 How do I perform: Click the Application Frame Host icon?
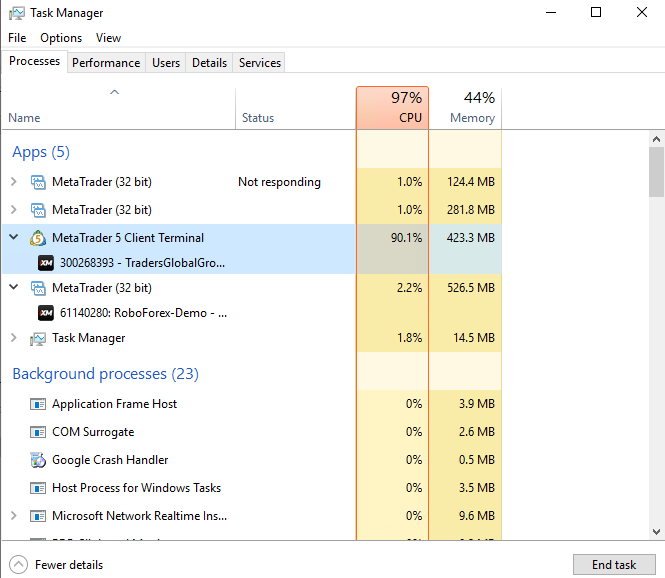point(38,404)
